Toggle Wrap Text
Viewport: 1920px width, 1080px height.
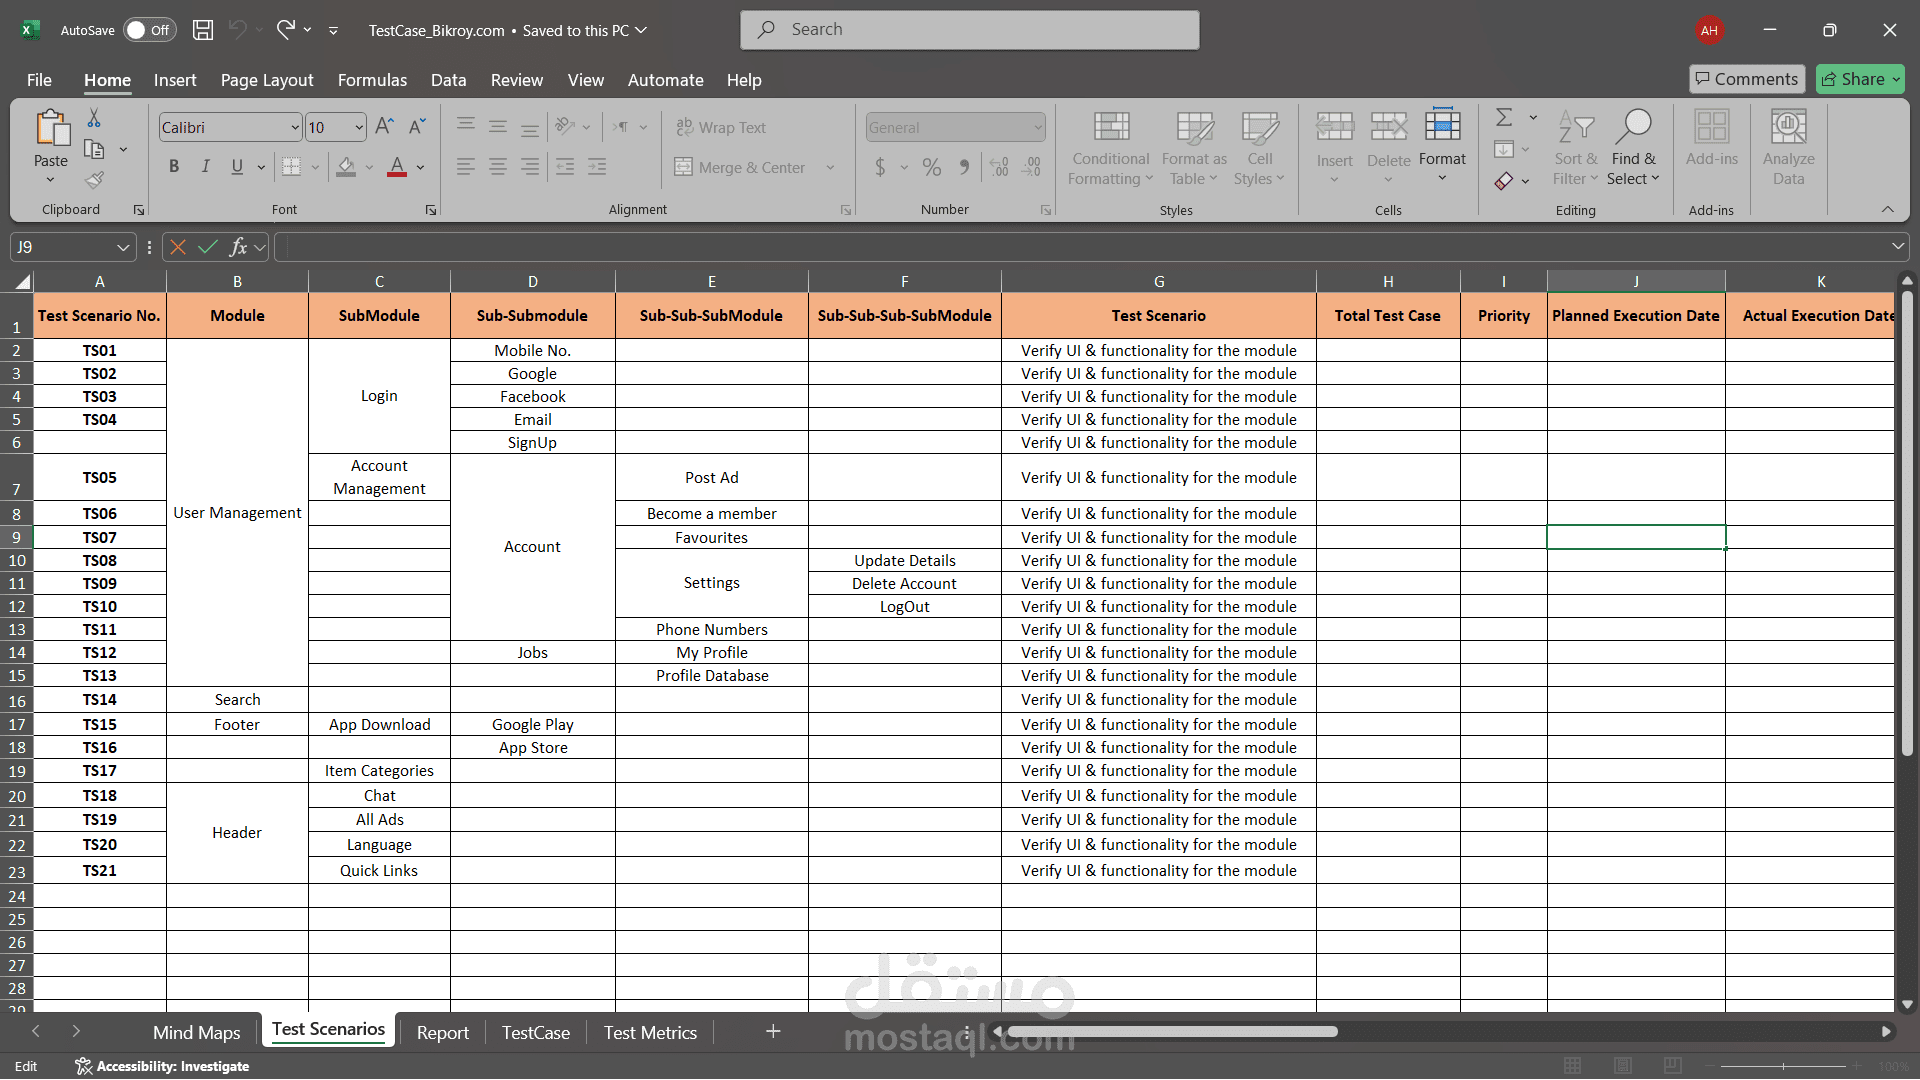click(x=721, y=127)
